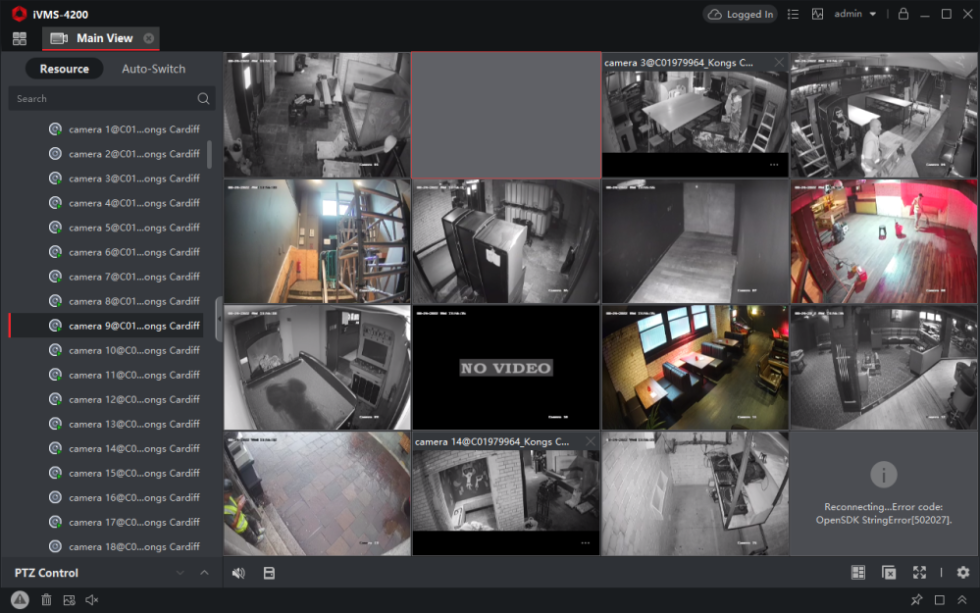Viewport: 980px width, 613px height.
Task: Open system settings via the gear icon
Action: (x=962, y=572)
